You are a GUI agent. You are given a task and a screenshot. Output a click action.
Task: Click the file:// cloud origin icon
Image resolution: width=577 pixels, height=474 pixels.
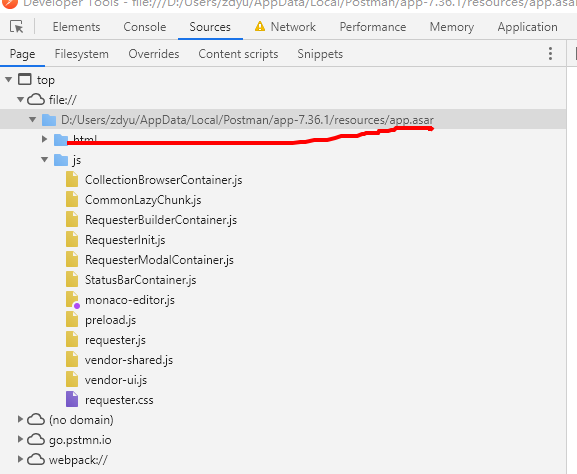[x=36, y=99]
